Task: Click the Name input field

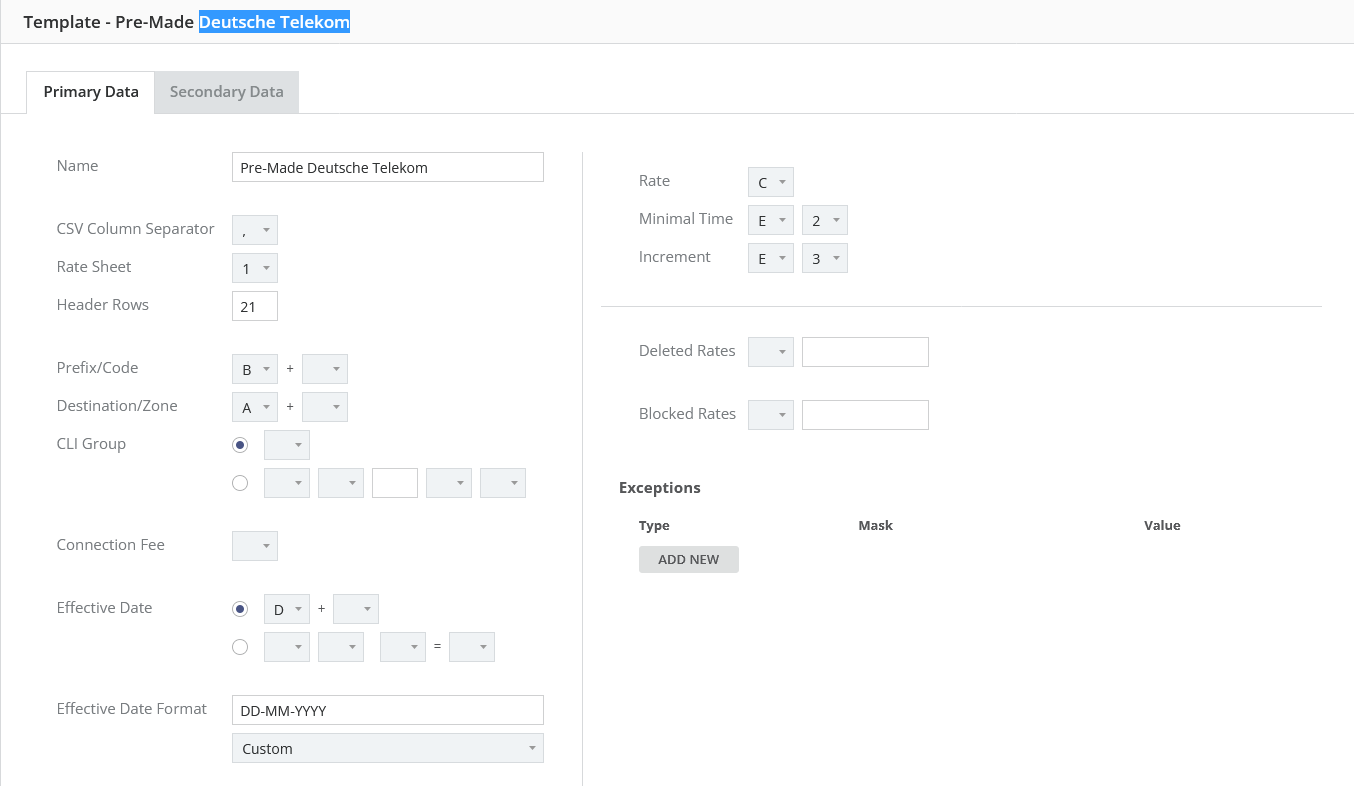Action: point(387,168)
